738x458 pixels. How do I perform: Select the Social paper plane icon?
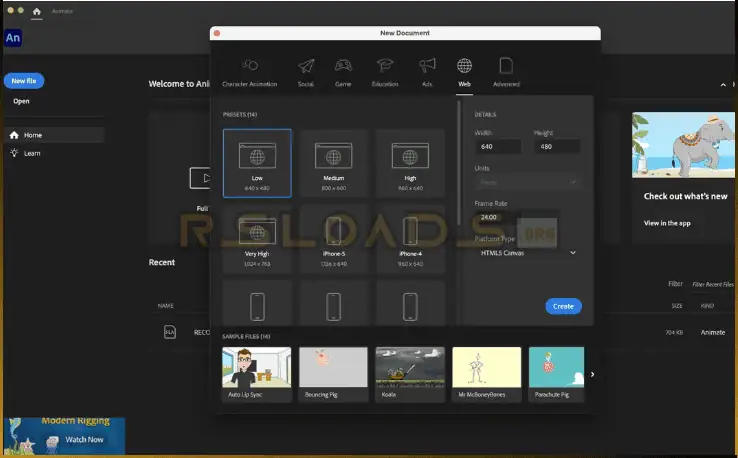point(306,67)
